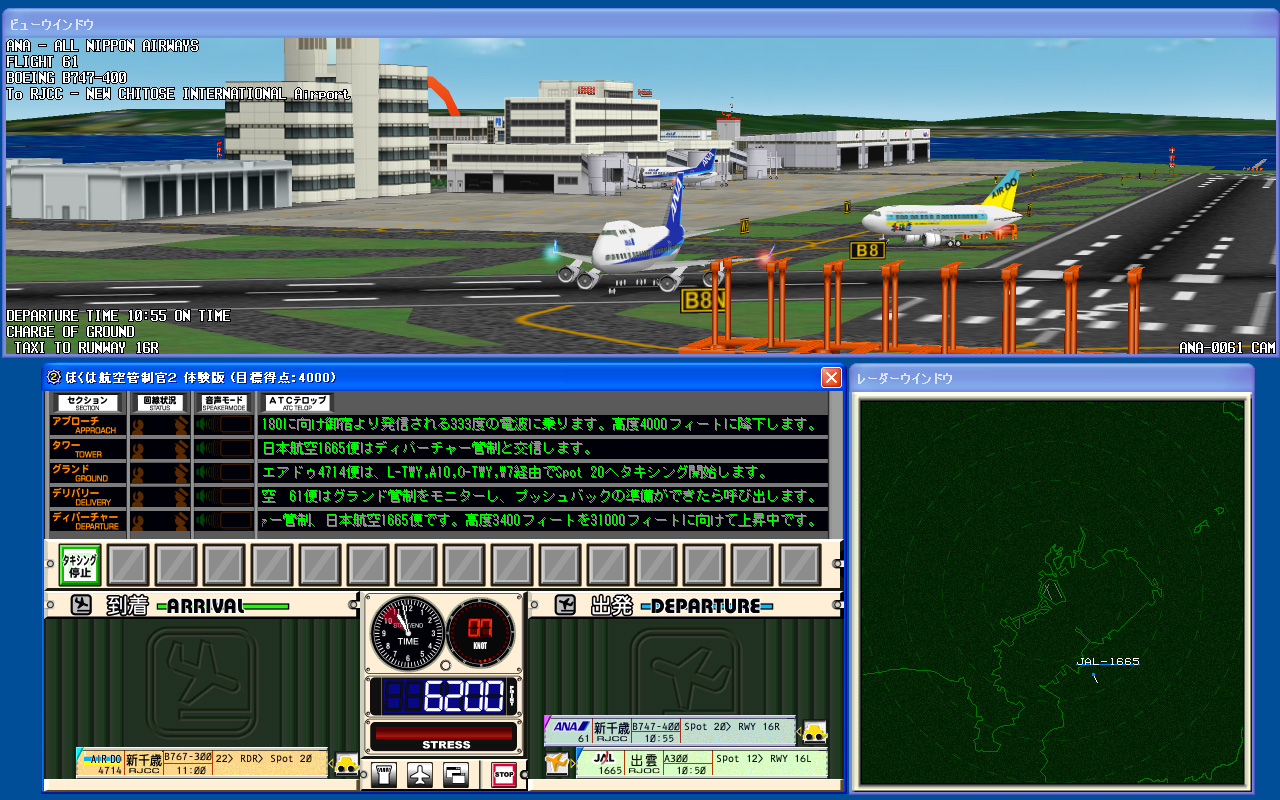Click the tower telop about 日本航空1665便
The width and height of the screenshot is (1280, 800).
(542, 448)
